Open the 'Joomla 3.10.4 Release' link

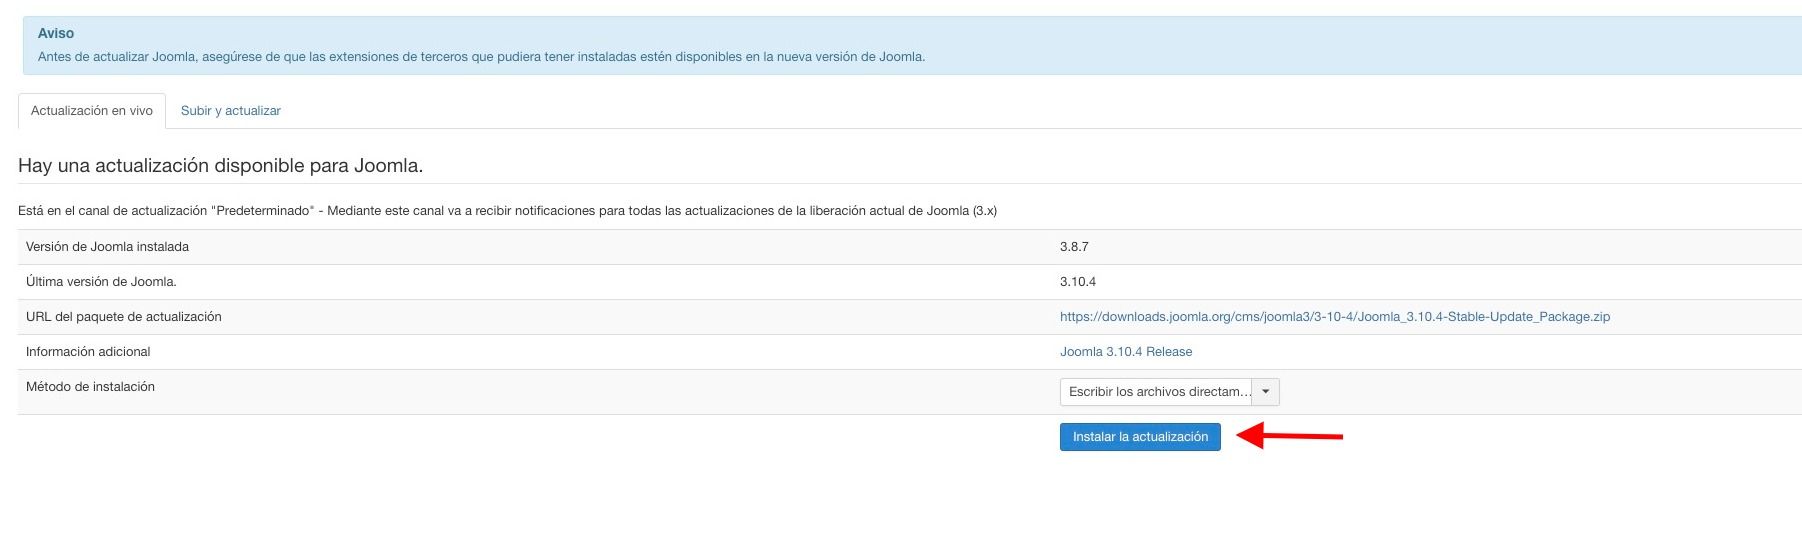click(x=1126, y=352)
